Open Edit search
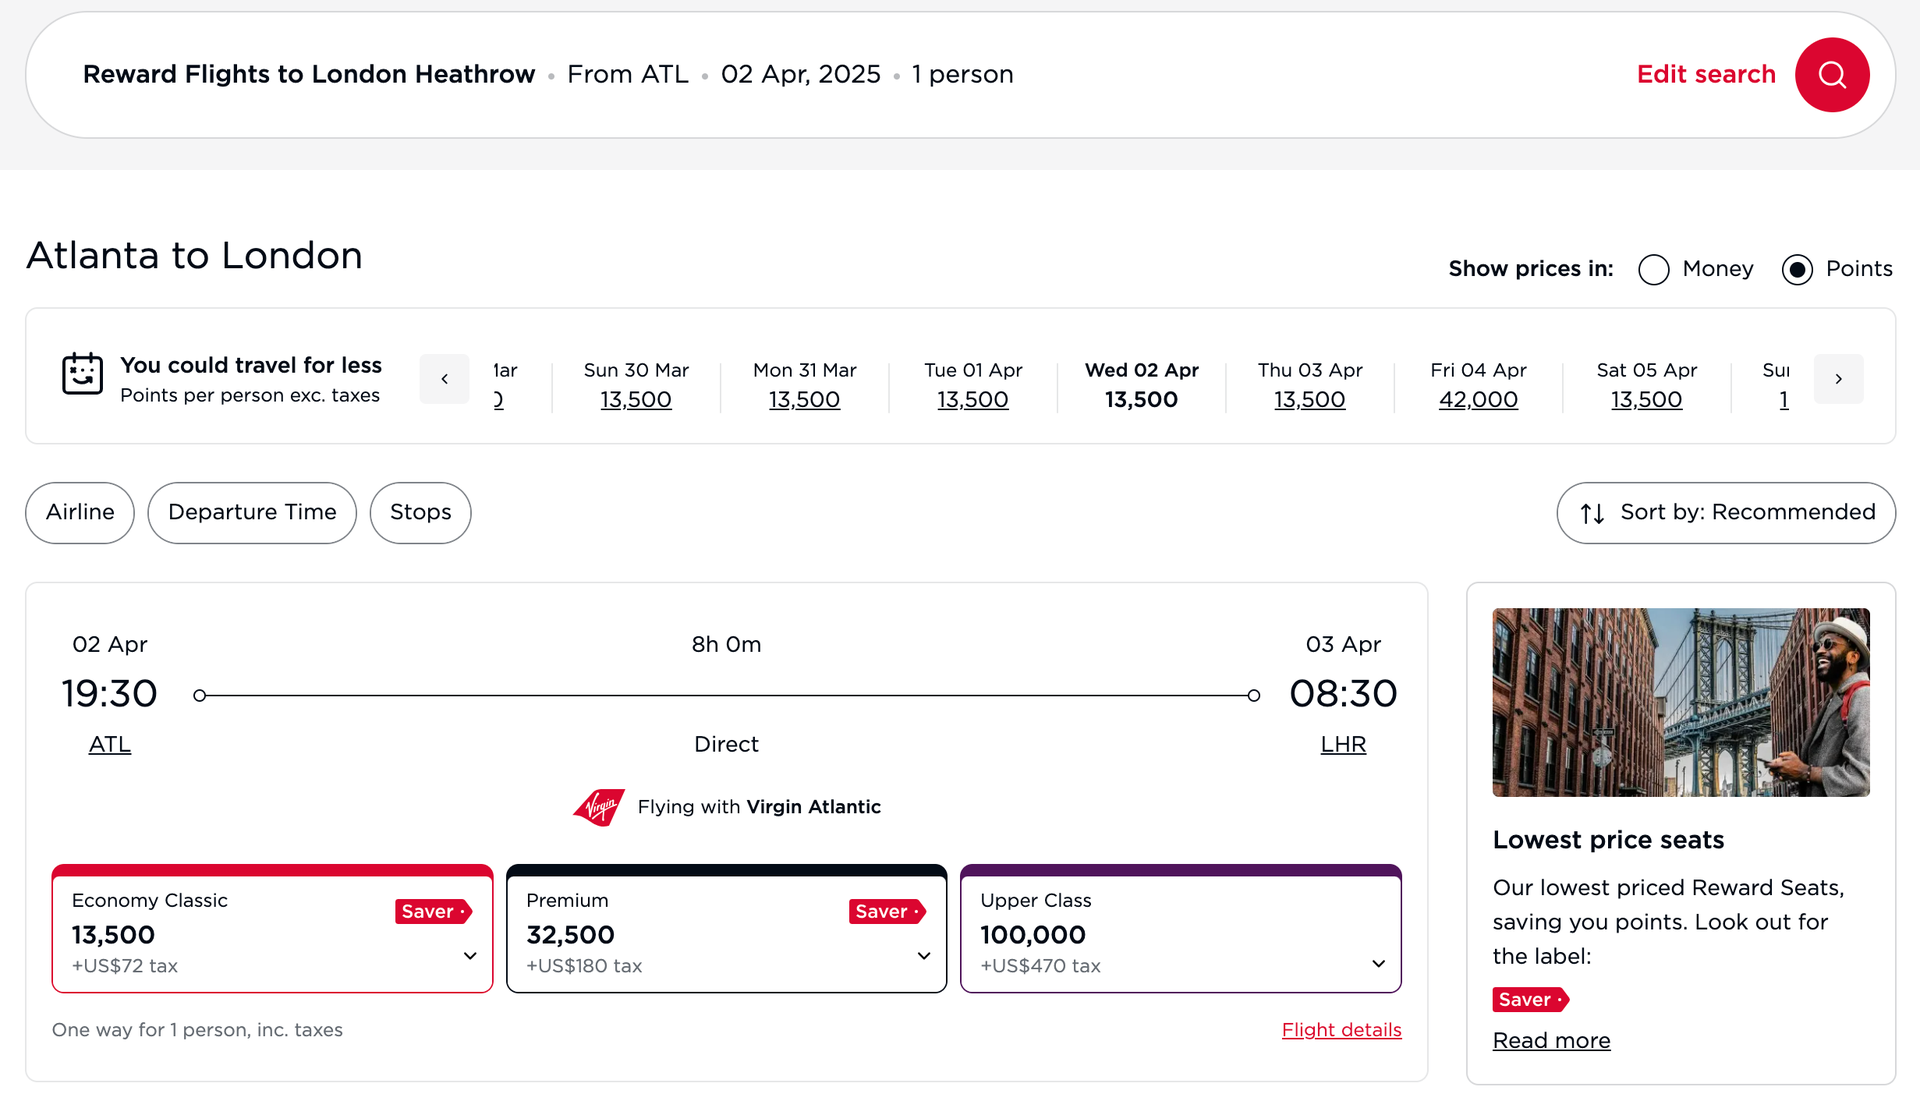The image size is (1920, 1101). (x=1705, y=74)
